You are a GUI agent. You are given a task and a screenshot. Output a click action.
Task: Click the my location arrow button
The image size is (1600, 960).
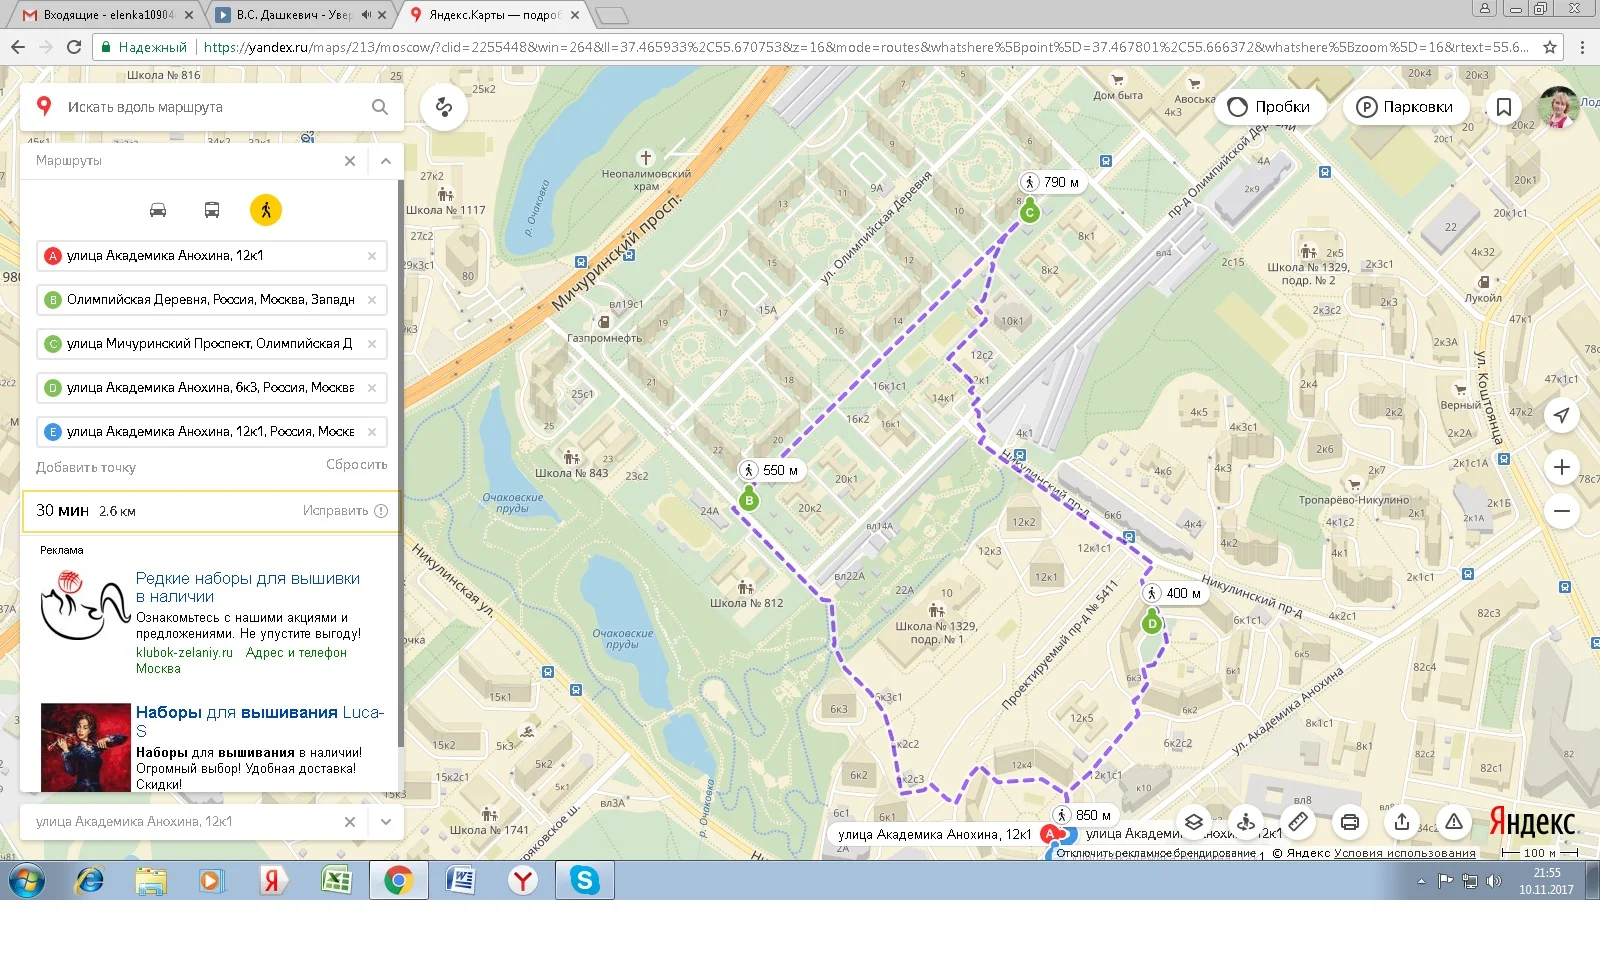(x=1562, y=415)
